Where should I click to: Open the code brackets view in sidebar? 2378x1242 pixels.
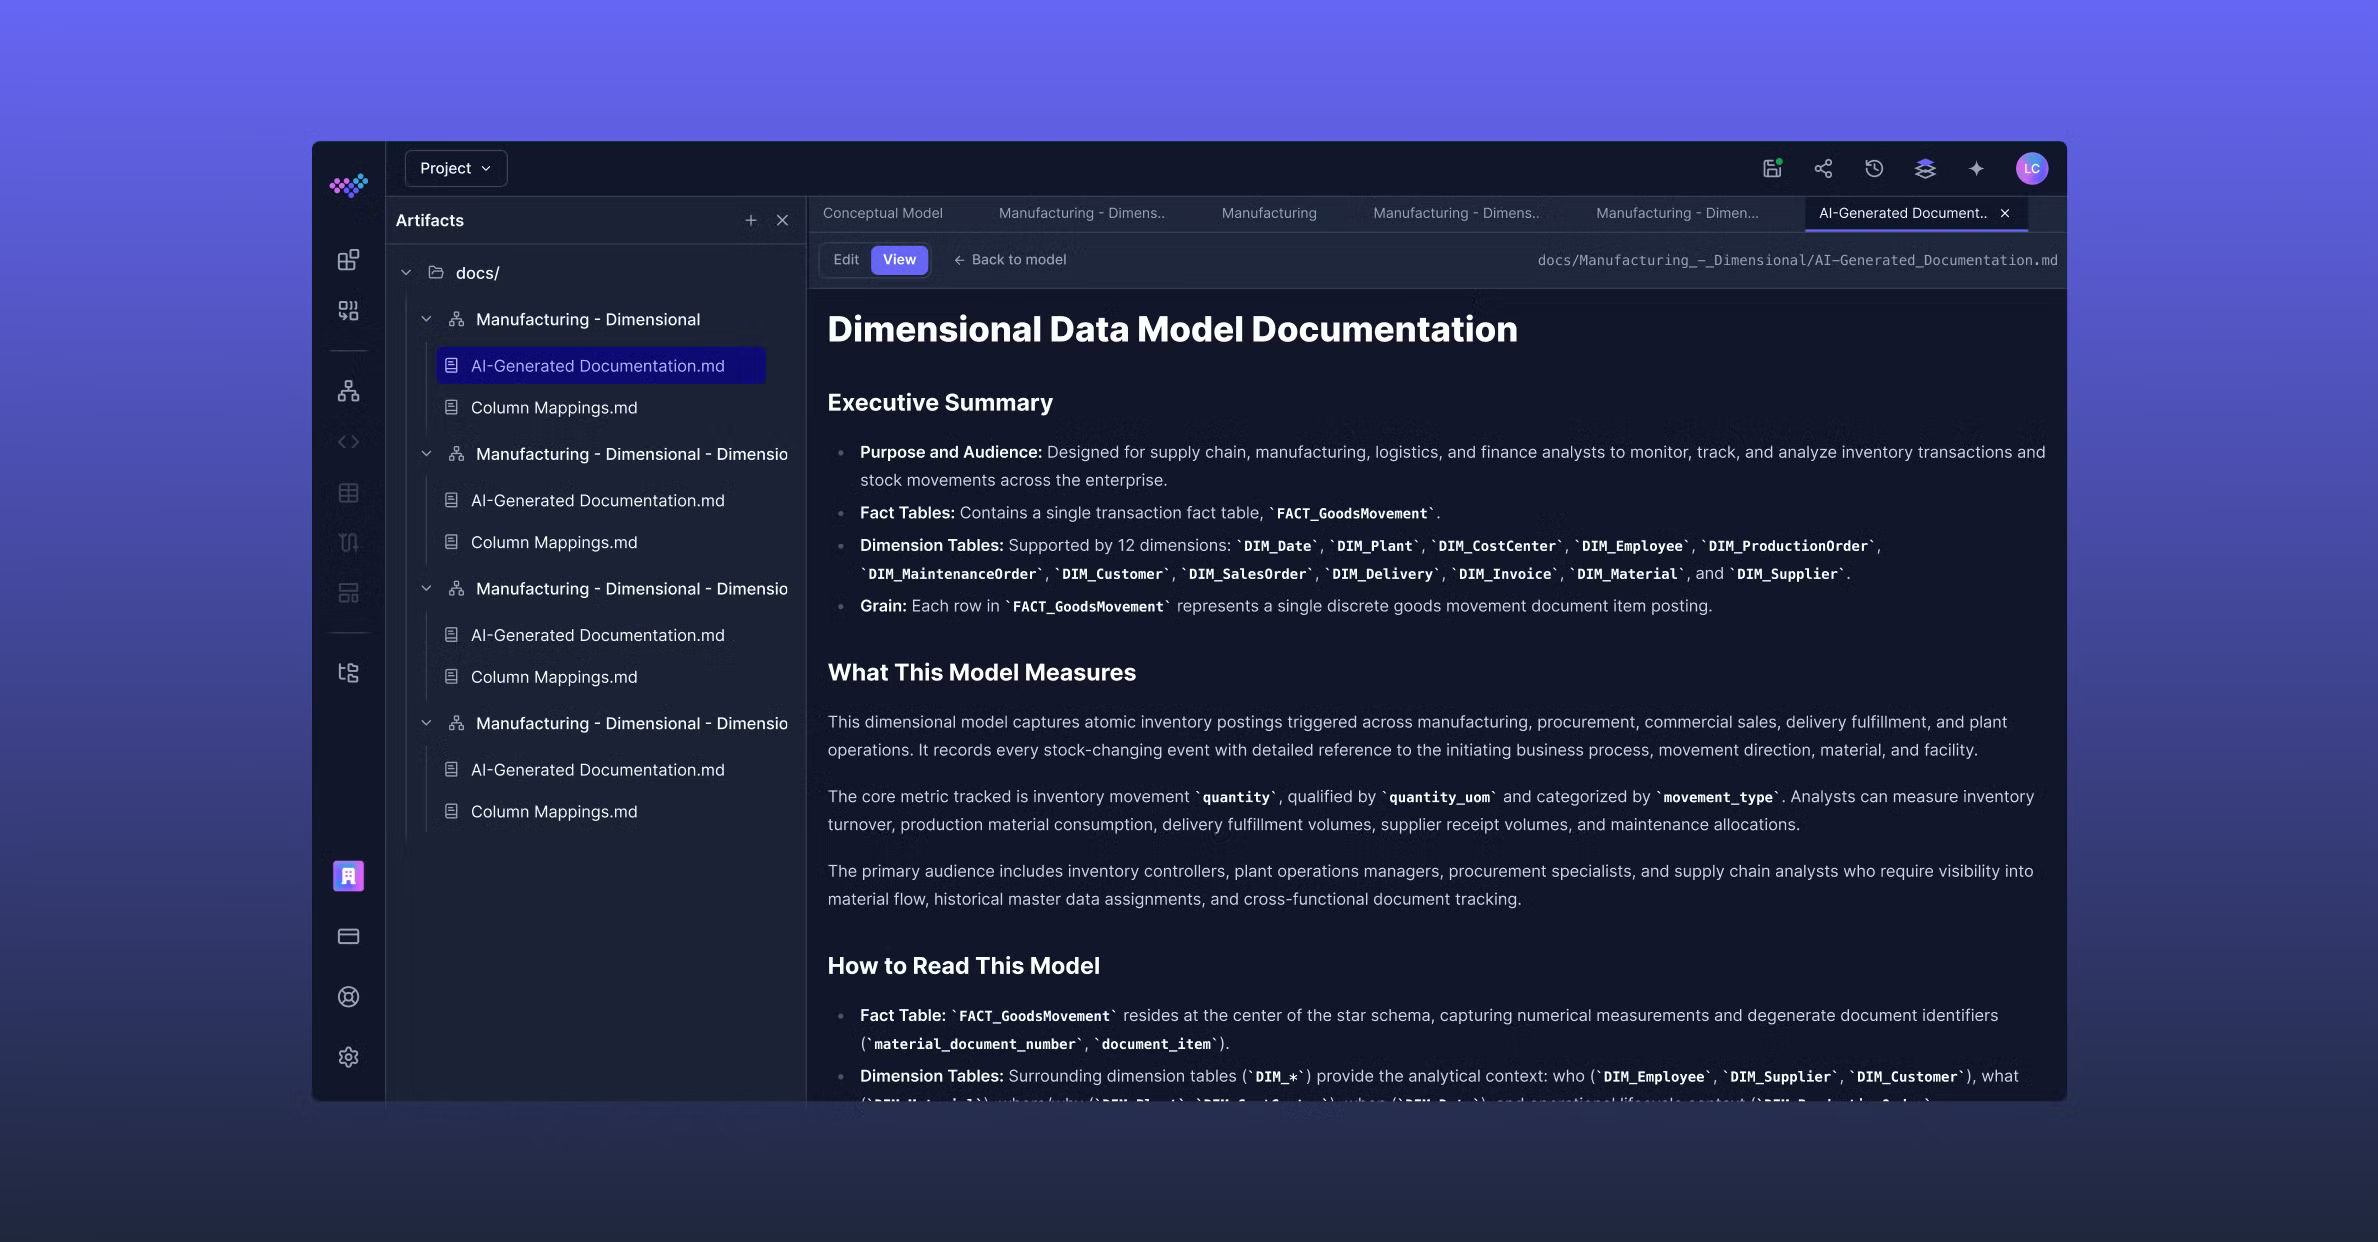(348, 442)
